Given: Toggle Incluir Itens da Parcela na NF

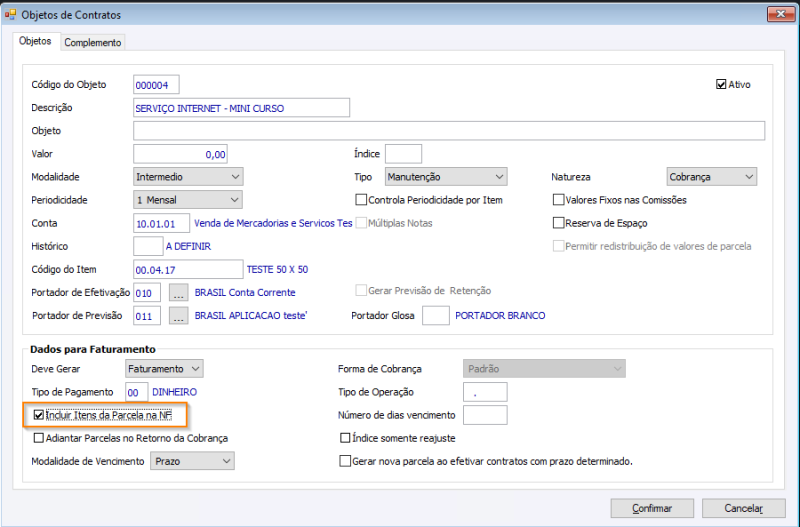Looking at the screenshot, I should [39, 415].
